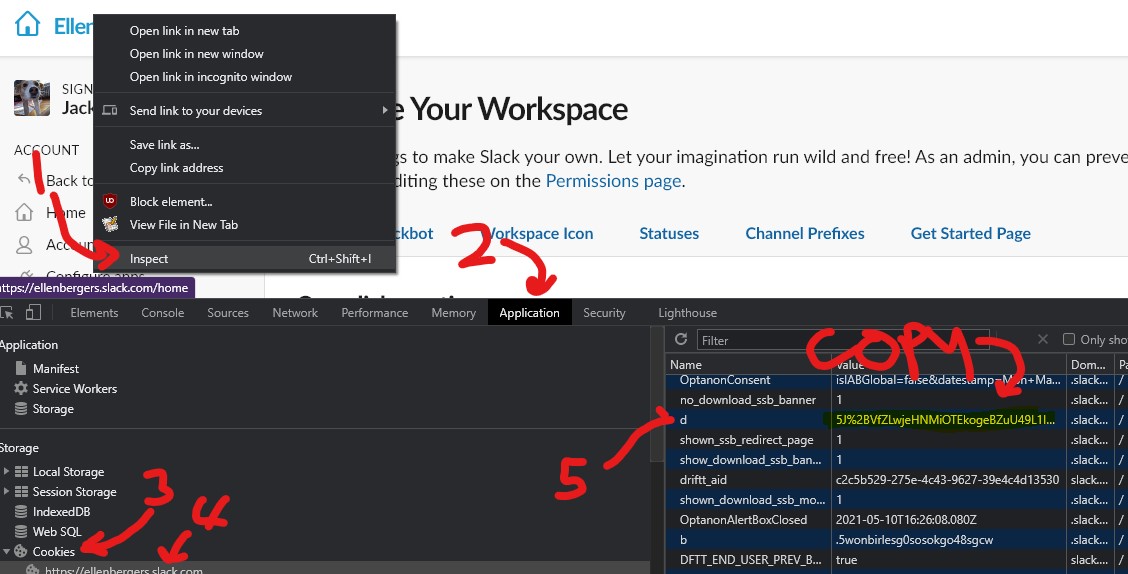Choose Inspect in the context menu
Viewport: 1128px width, 574px height.
[x=245, y=259]
